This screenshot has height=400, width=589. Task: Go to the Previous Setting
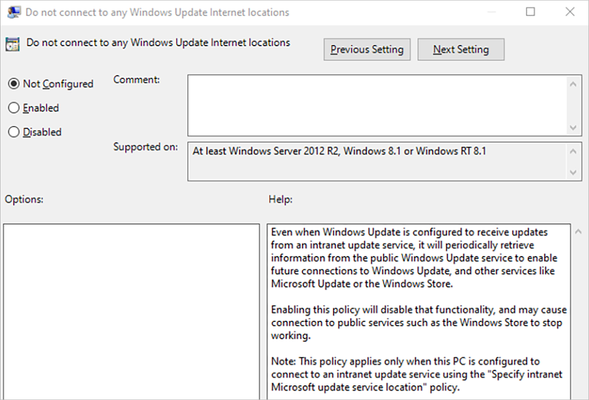[x=367, y=49]
